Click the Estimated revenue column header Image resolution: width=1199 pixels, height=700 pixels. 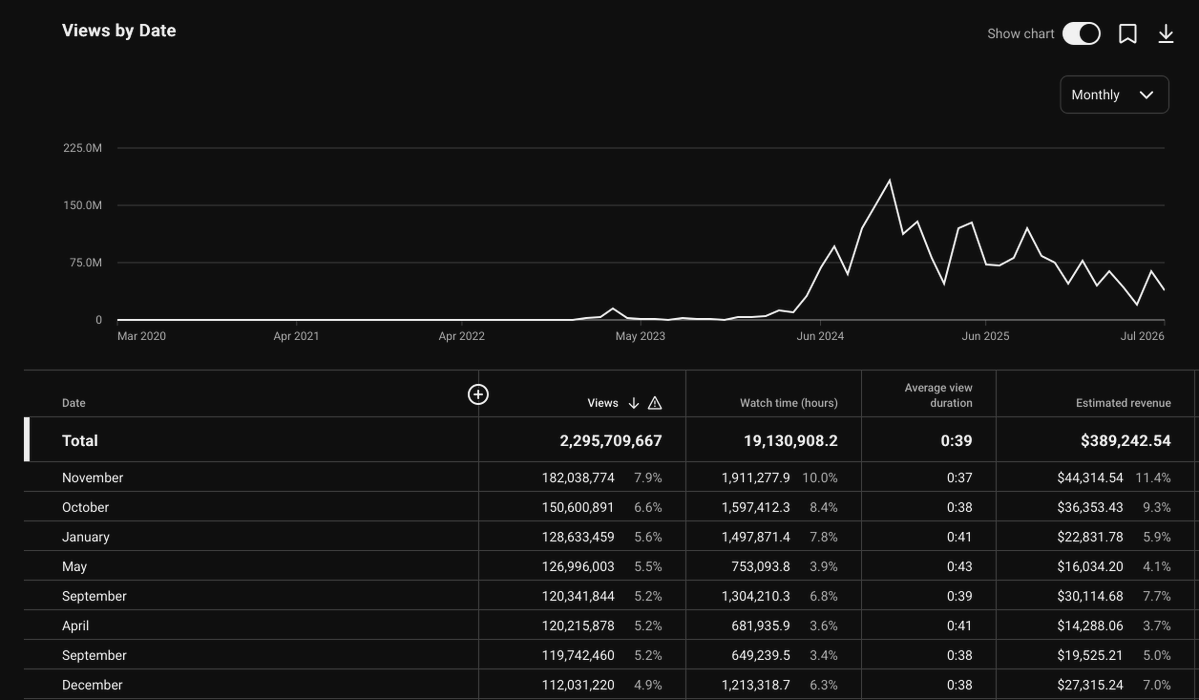coord(1123,403)
